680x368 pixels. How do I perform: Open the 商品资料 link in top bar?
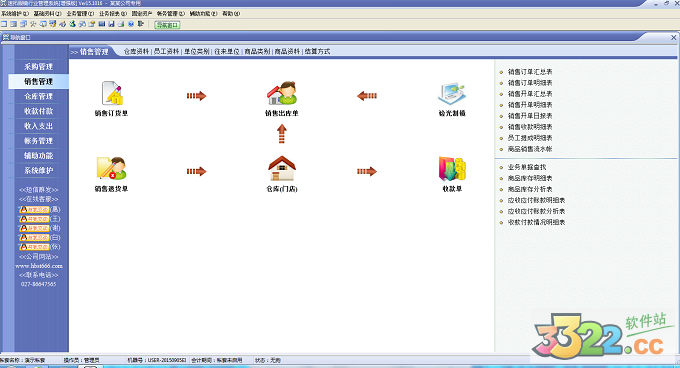coord(287,52)
